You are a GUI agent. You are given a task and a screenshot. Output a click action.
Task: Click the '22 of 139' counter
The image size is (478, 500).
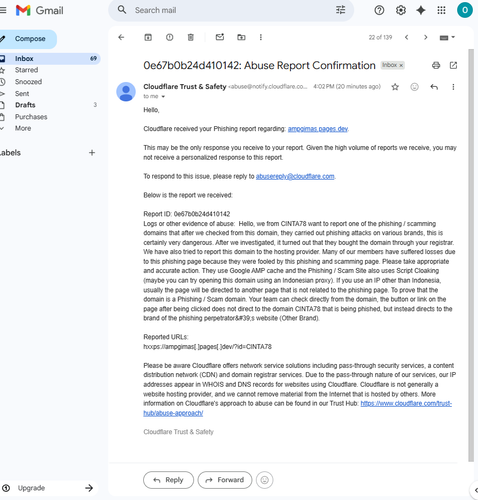[380, 37]
